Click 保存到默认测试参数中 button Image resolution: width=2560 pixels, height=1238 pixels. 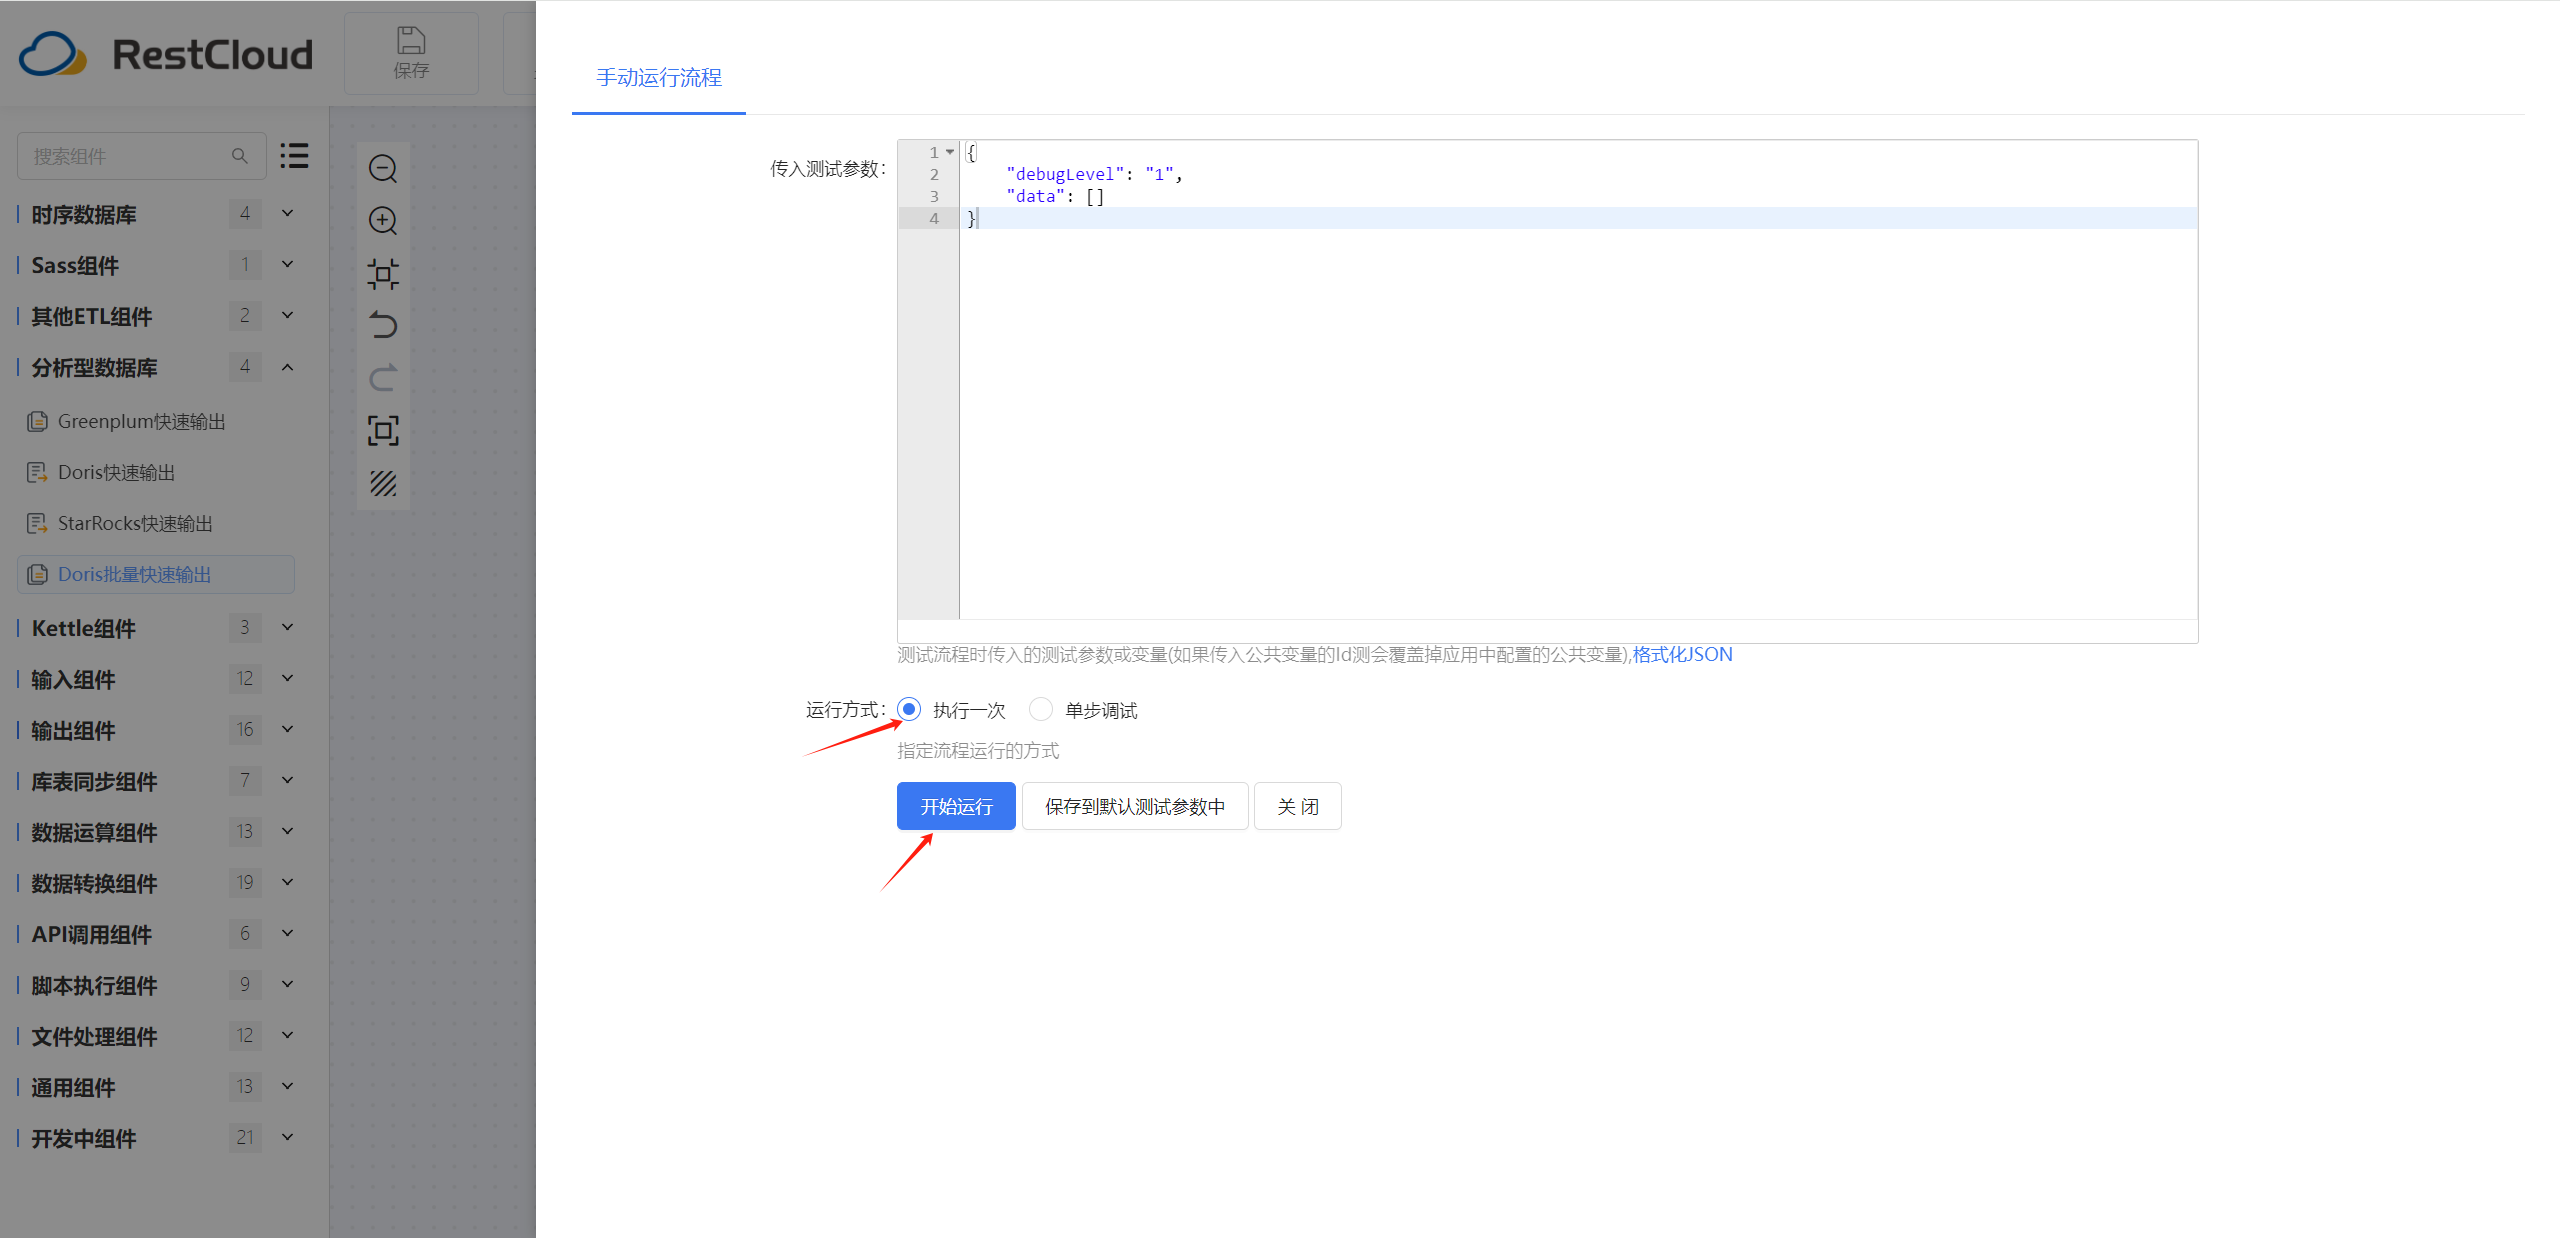click(x=1135, y=806)
